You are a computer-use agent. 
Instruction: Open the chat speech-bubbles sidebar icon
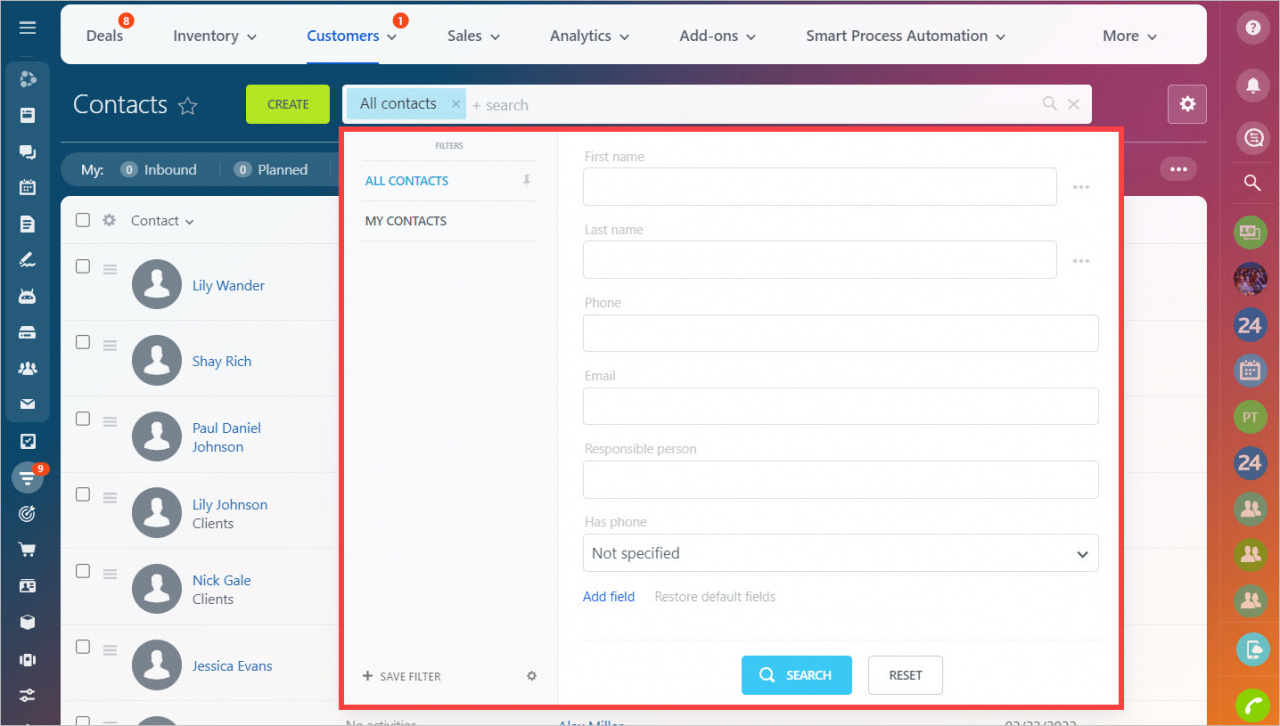[28, 152]
